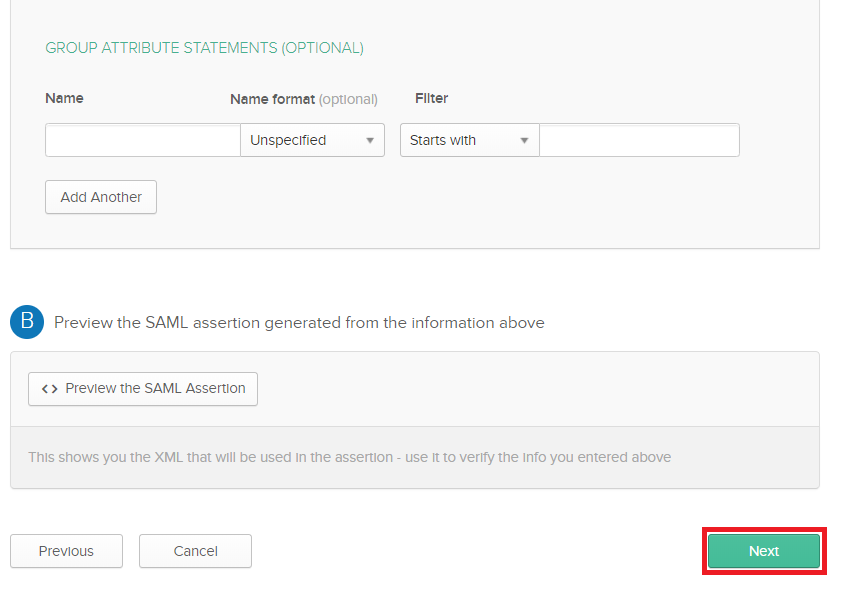The width and height of the screenshot is (844, 598).
Task: Click the XML assertion help text
Action: (x=350, y=457)
